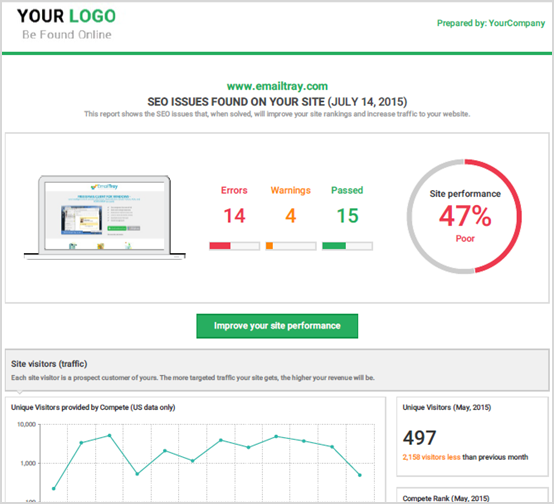Click the Passed count 15
Screen dimensions: 554x504
click(347, 216)
